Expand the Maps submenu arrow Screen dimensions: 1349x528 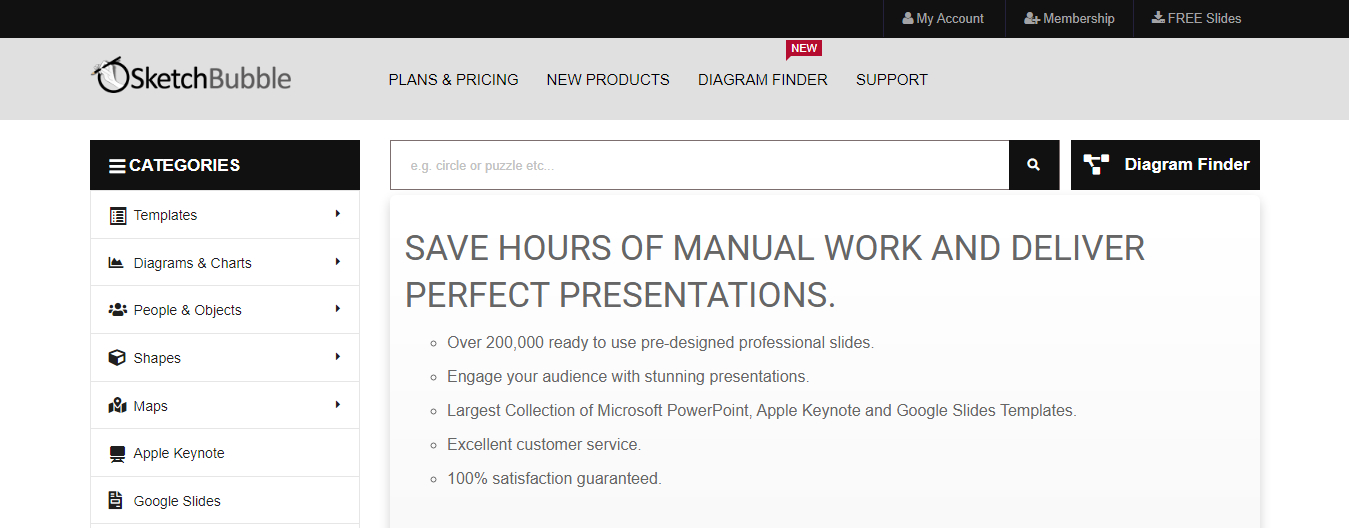[x=338, y=405]
